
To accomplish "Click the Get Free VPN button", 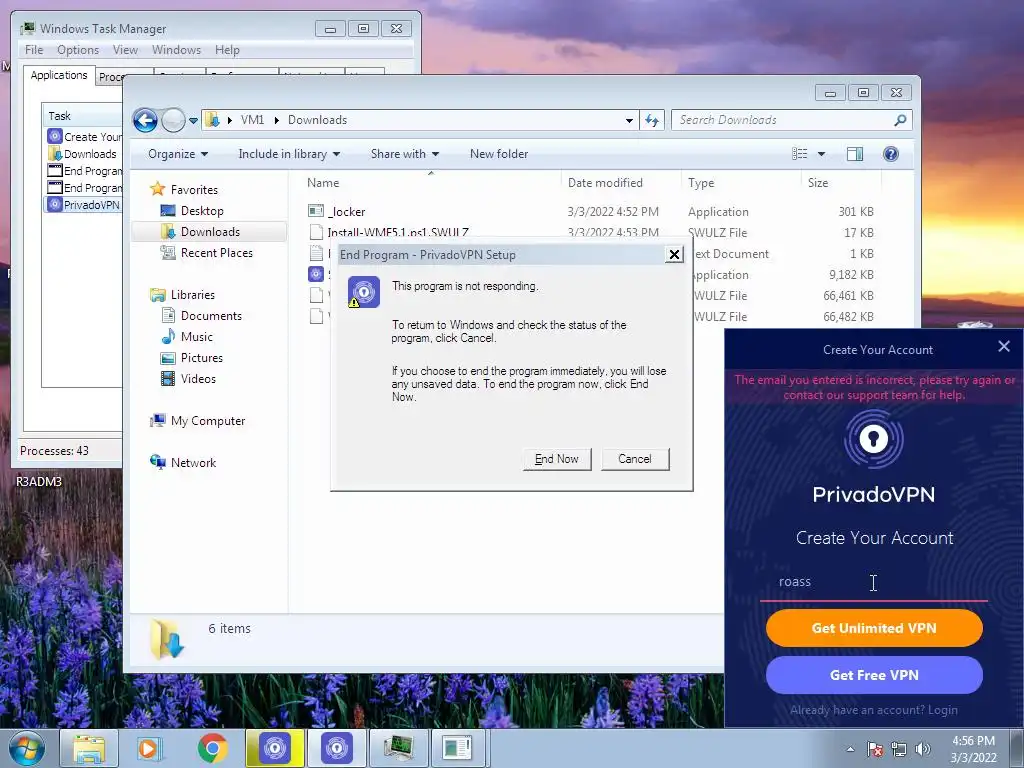I will (x=874, y=675).
